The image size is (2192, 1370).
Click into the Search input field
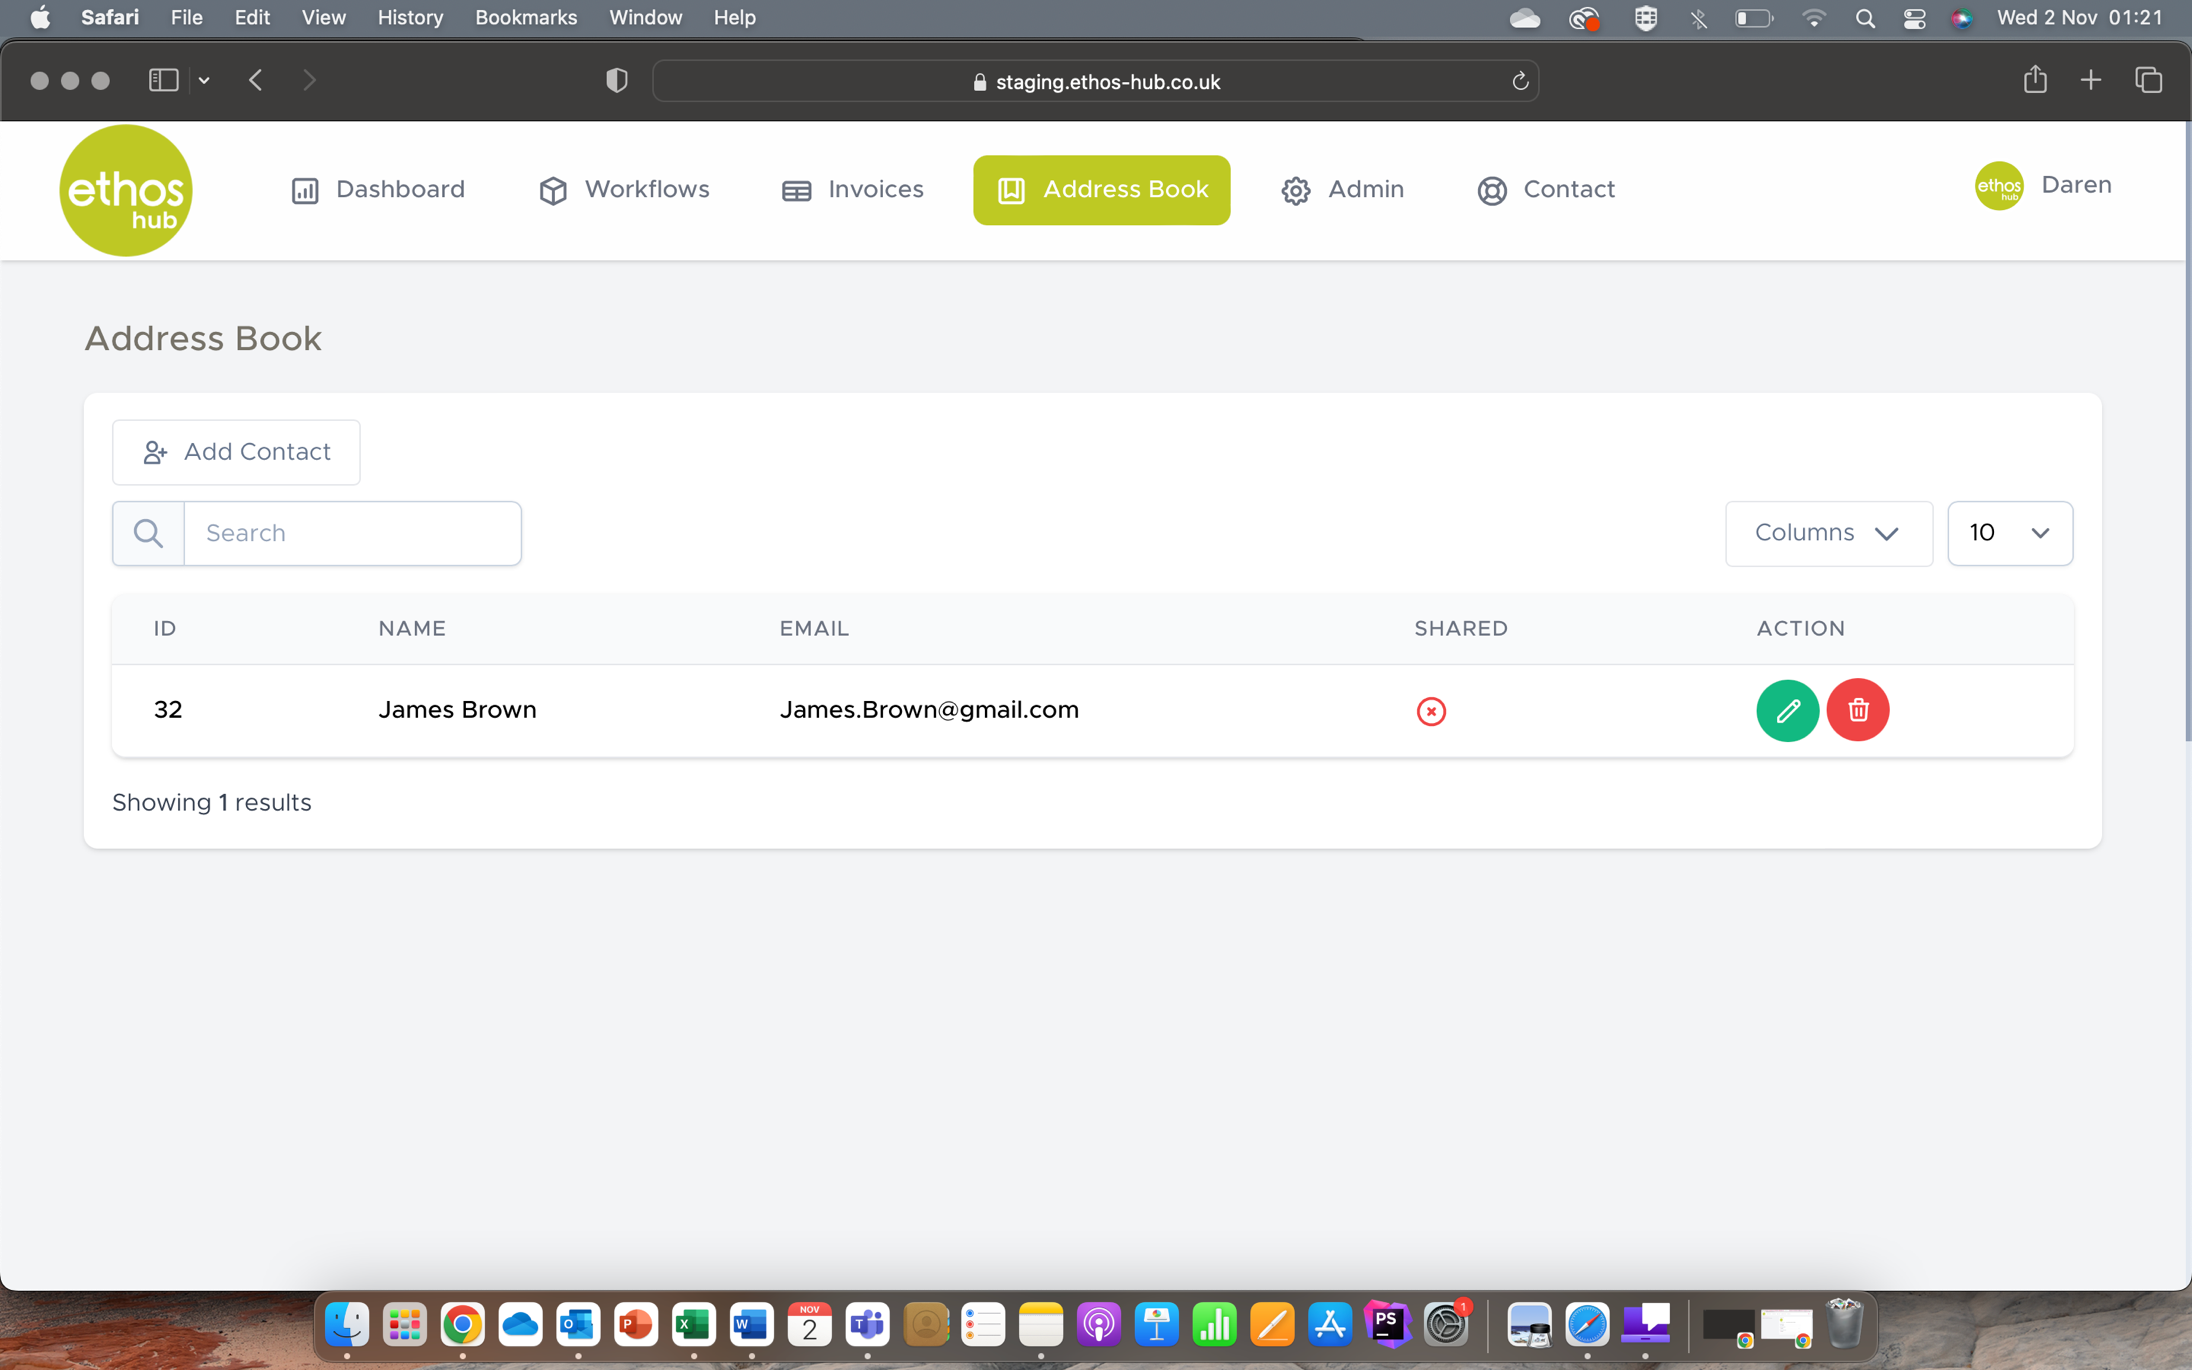352,533
